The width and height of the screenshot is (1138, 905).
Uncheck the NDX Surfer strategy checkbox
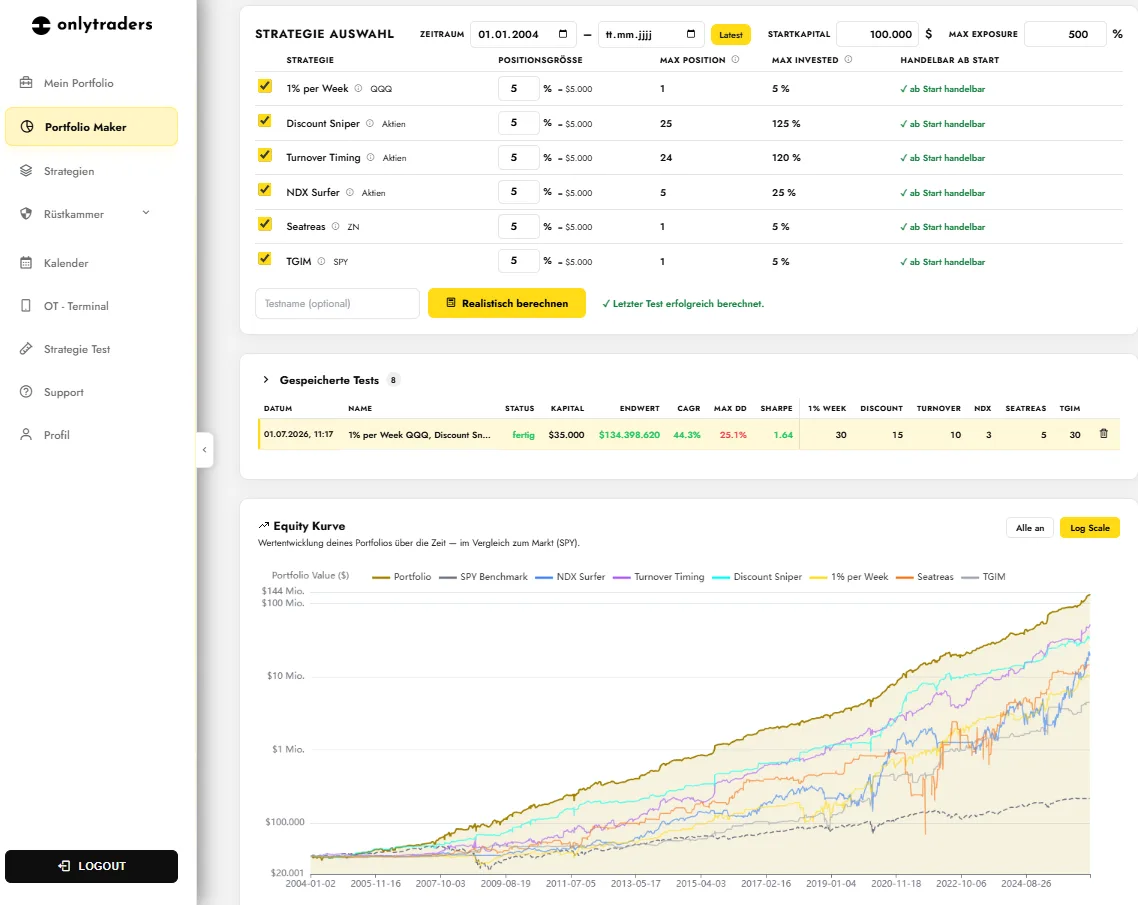[x=265, y=190]
